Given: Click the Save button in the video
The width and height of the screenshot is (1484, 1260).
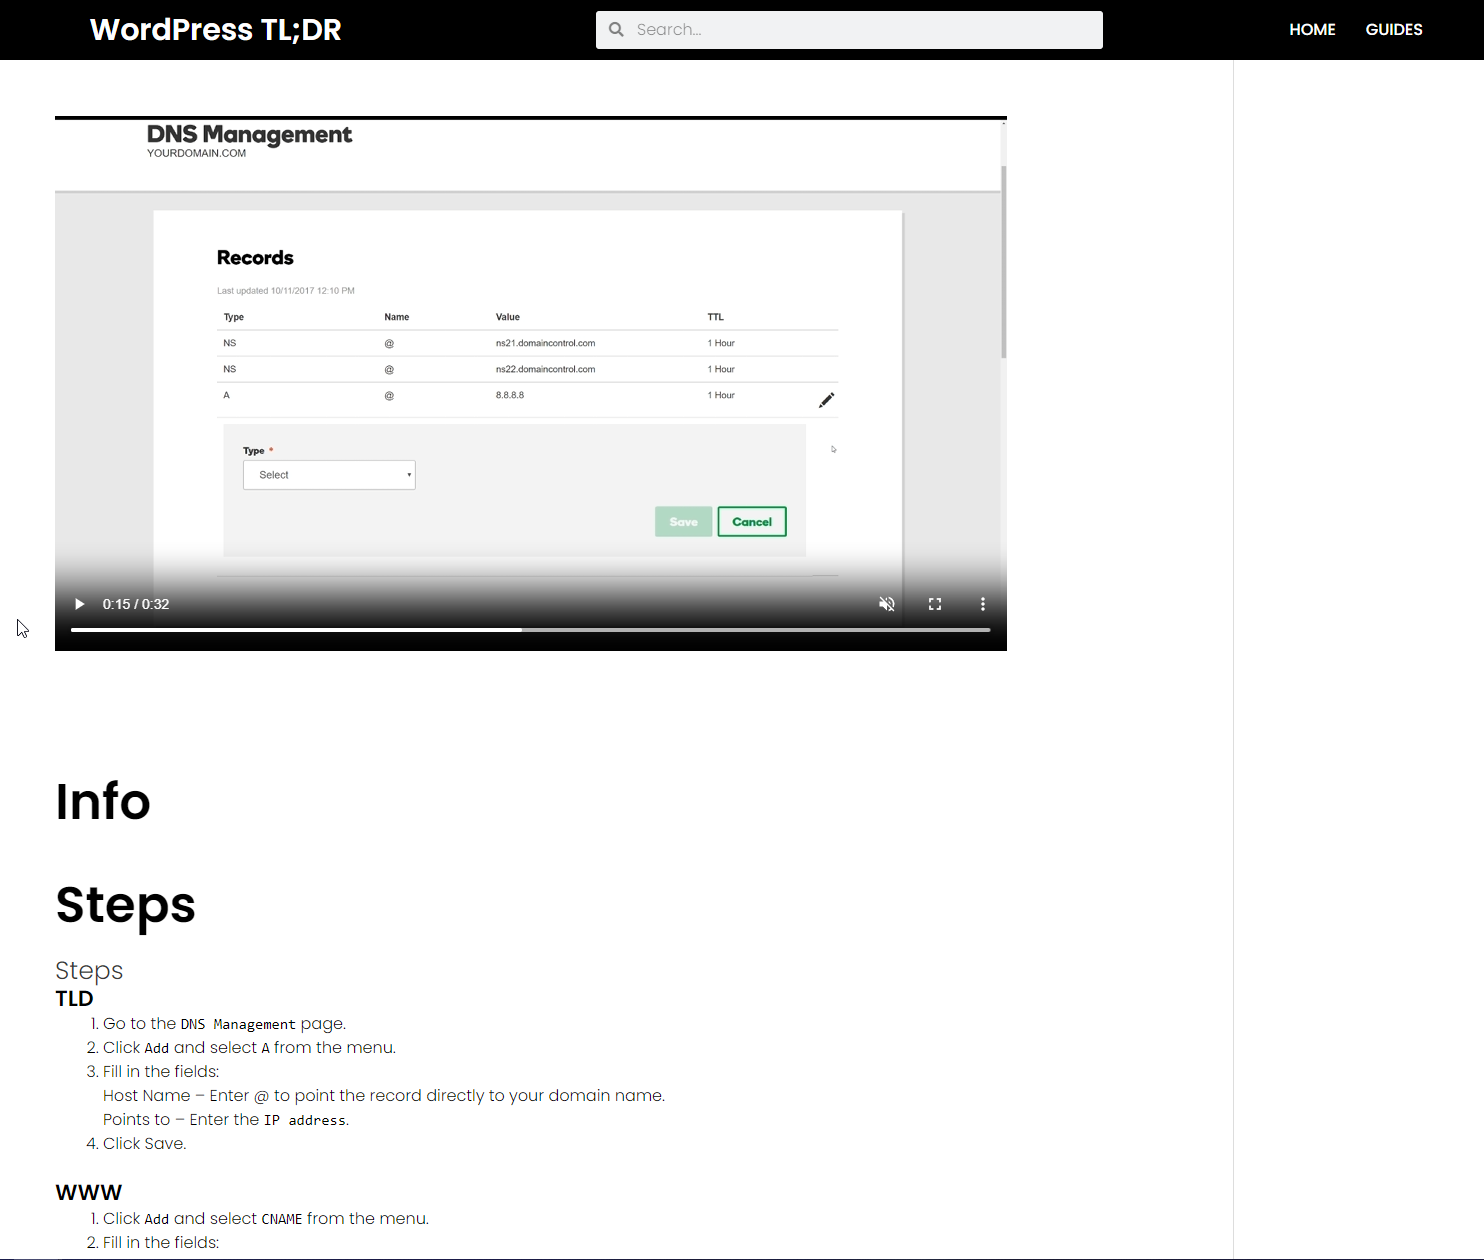Looking at the screenshot, I should pos(684,522).
